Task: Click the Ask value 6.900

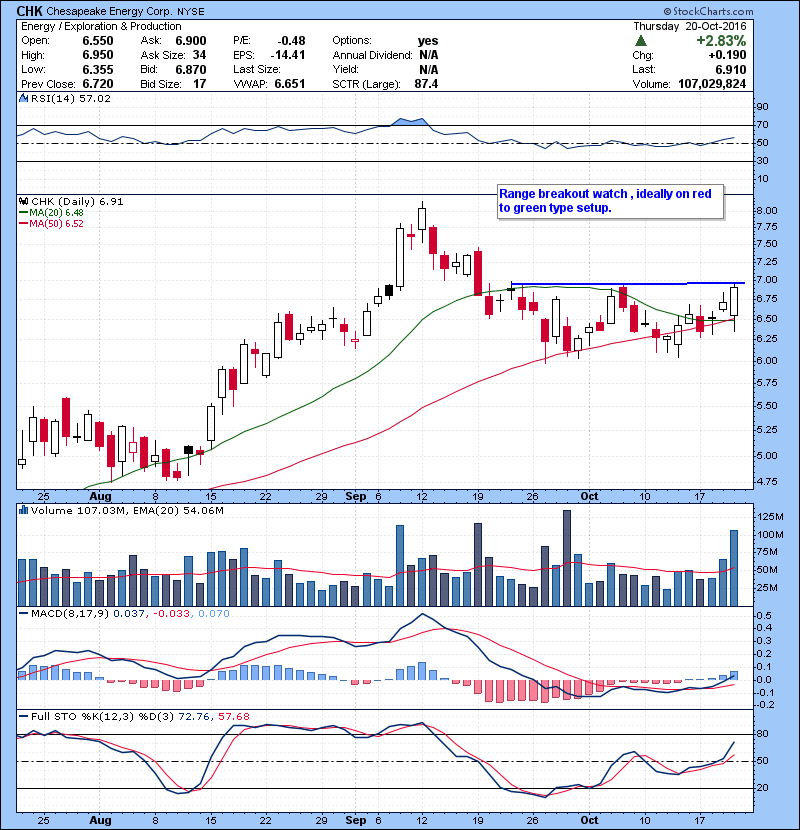Action: point(191,41)
